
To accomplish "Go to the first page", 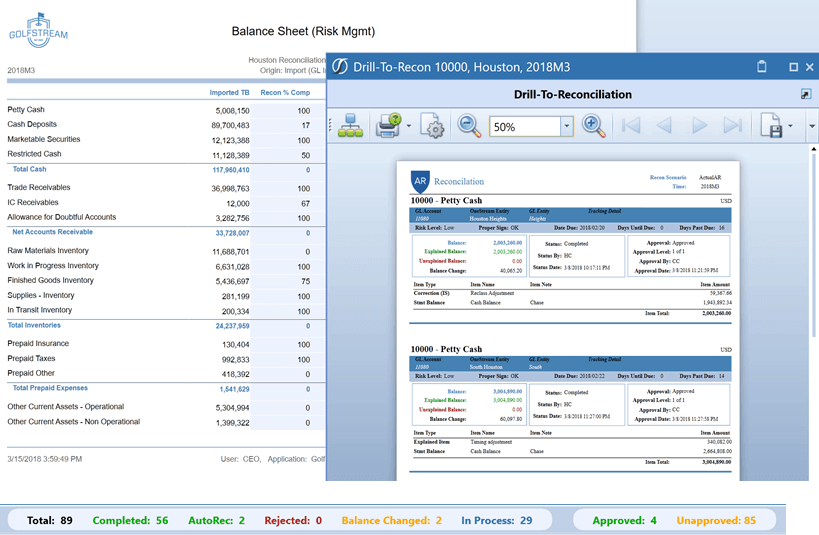I will coord(631,126).
